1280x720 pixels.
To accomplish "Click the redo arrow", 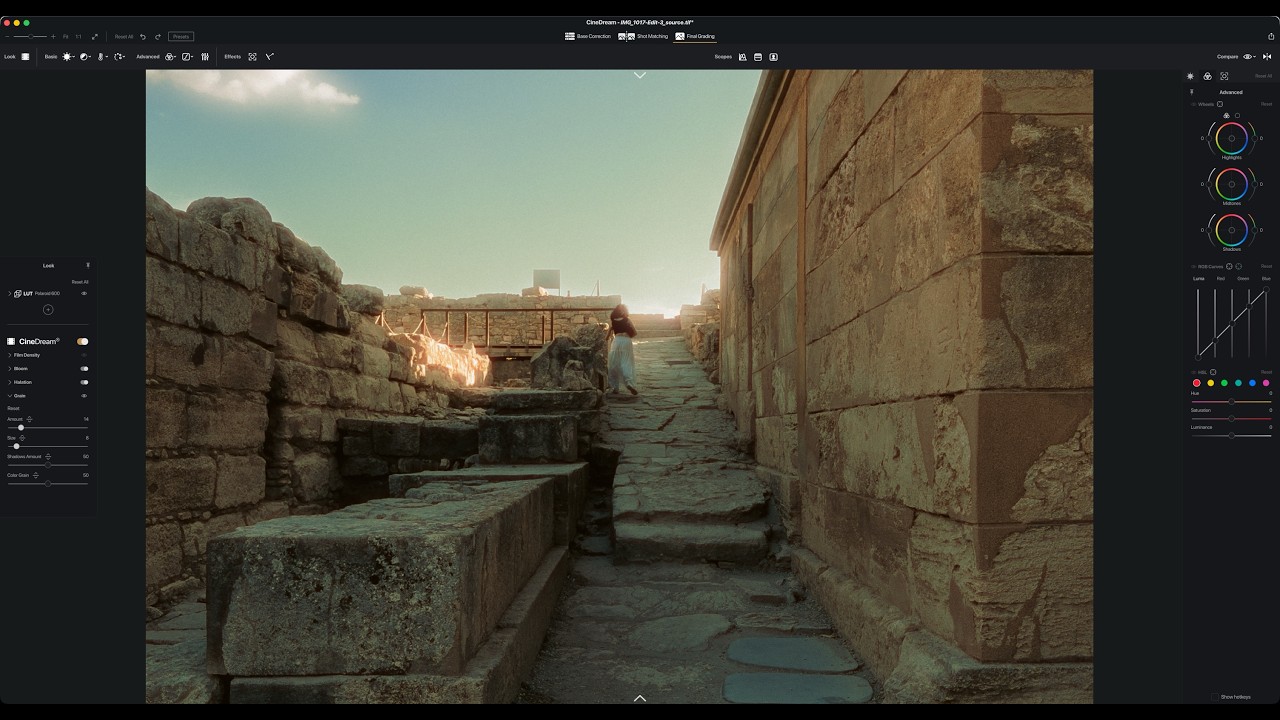I will click(157, 36).
